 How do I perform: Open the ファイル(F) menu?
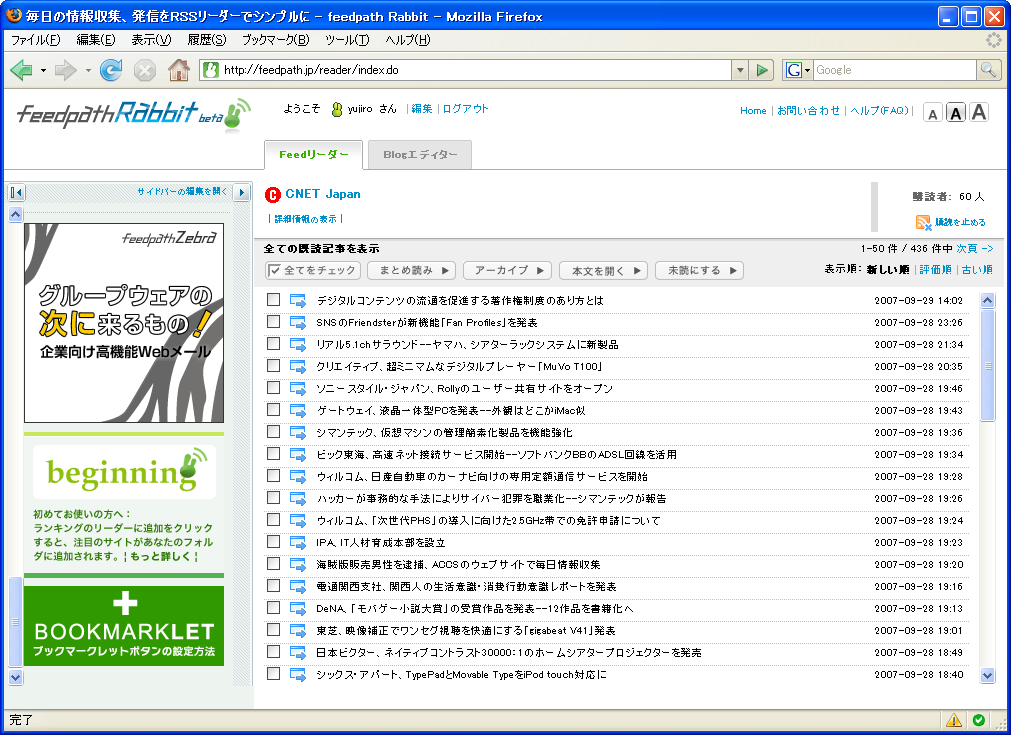[35, 40]
